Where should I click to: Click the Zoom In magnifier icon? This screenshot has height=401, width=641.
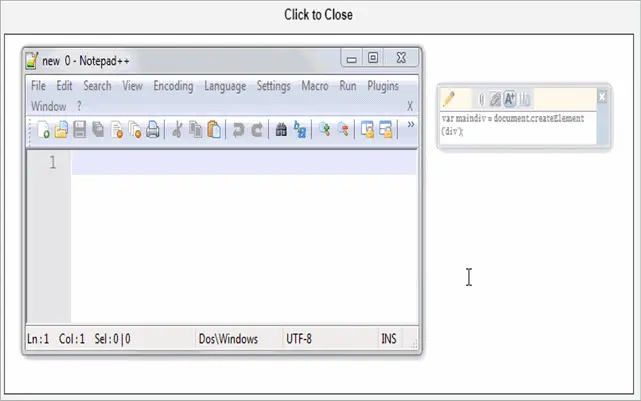[325, 130]
